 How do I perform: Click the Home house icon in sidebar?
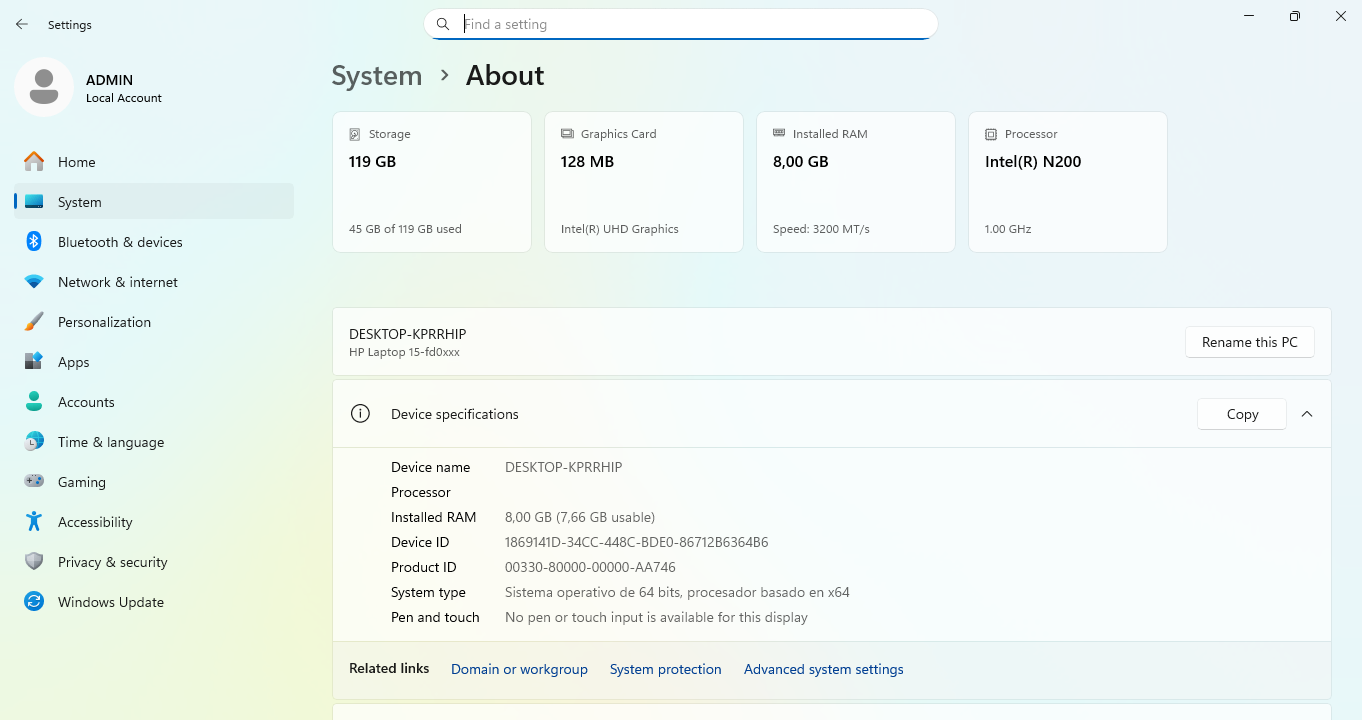click(34, 162)
